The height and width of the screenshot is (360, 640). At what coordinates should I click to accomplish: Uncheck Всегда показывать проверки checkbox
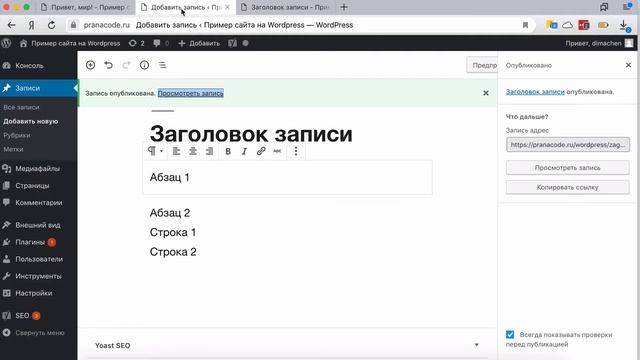[510, 335]
